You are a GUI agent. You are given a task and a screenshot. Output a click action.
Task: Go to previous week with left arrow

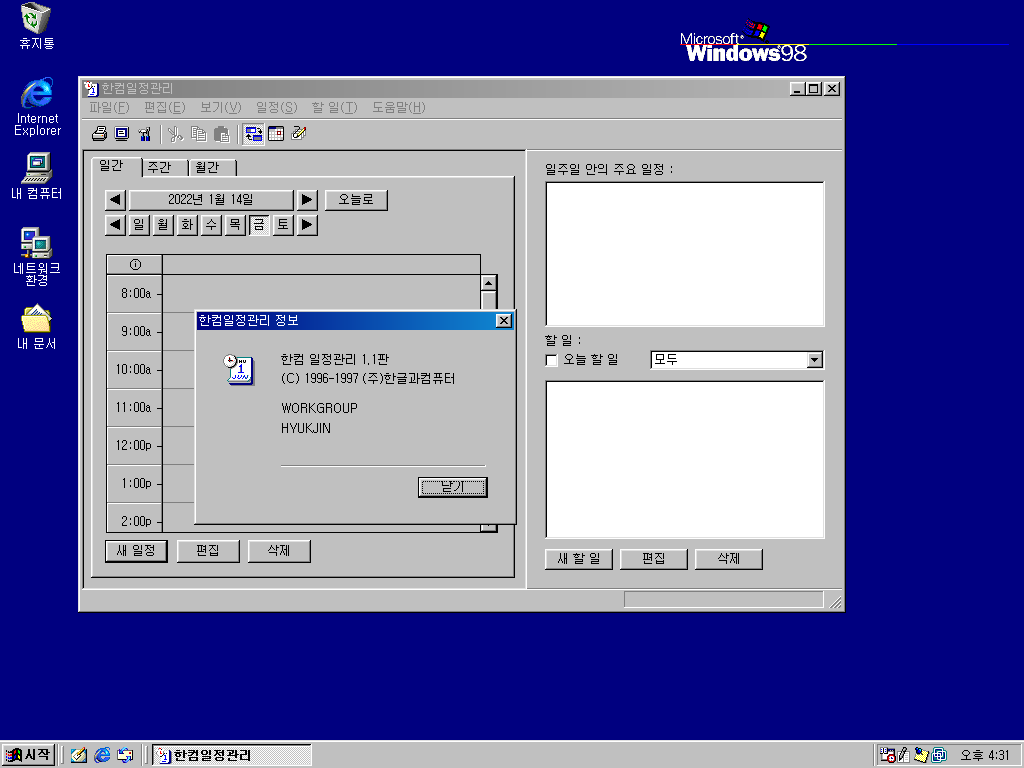(x=116, y=225)
